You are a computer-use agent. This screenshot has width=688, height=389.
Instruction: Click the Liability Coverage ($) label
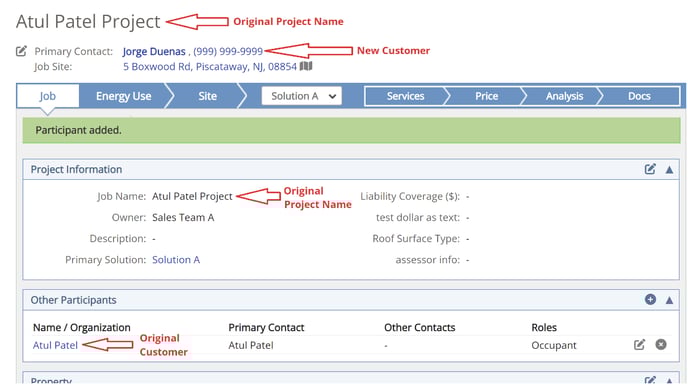click(410, 196)
